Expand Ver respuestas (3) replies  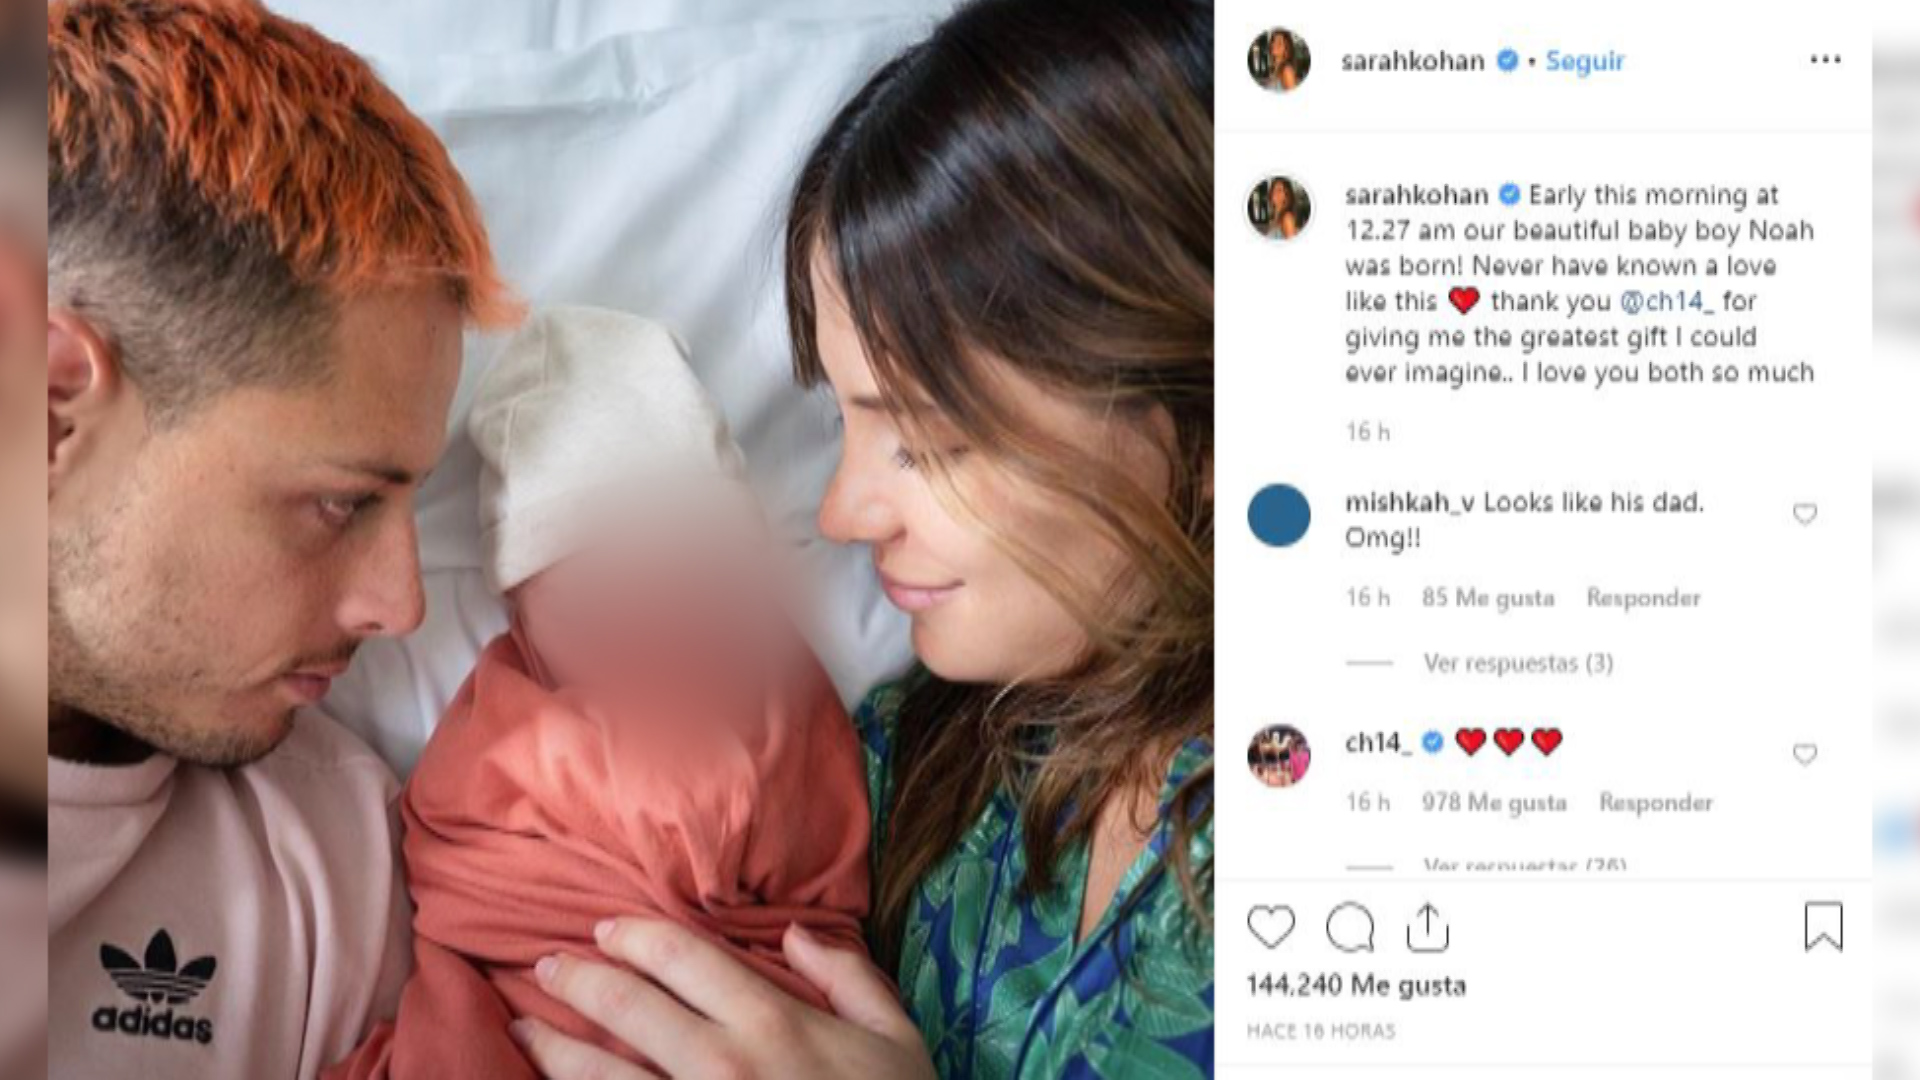point(1518,663)
